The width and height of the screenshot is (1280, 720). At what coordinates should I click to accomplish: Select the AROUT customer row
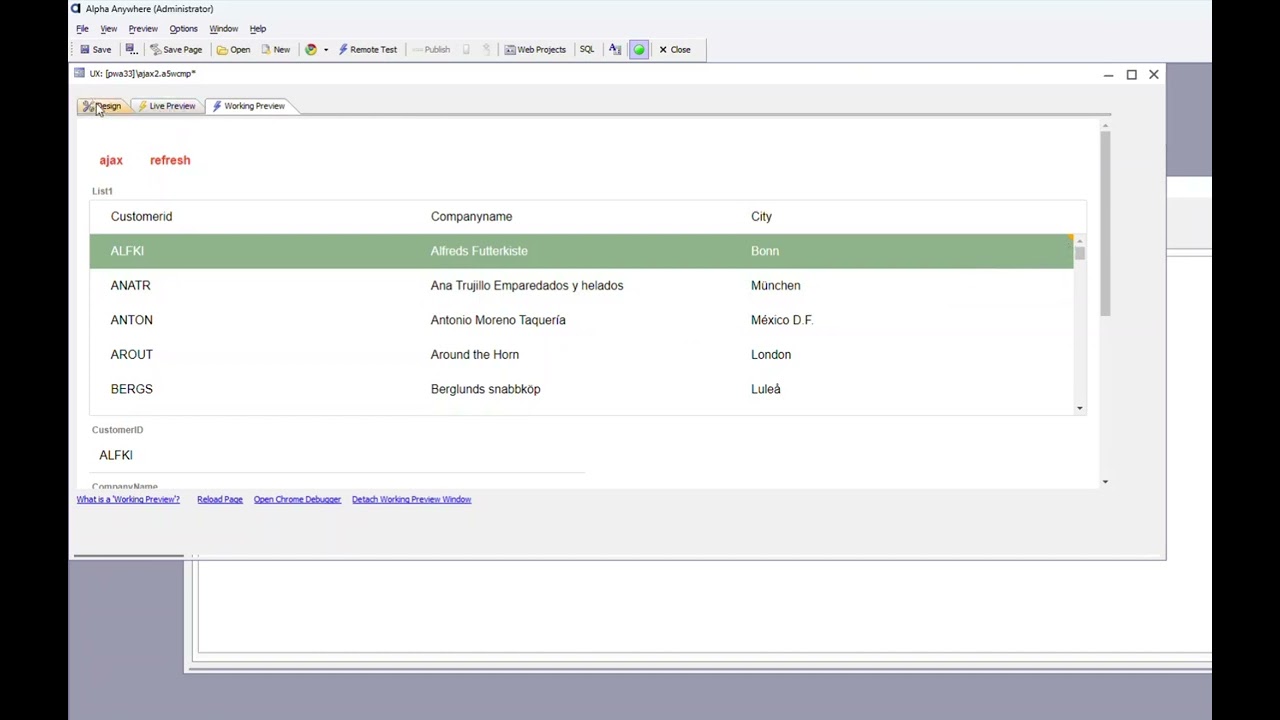(581, 354)
